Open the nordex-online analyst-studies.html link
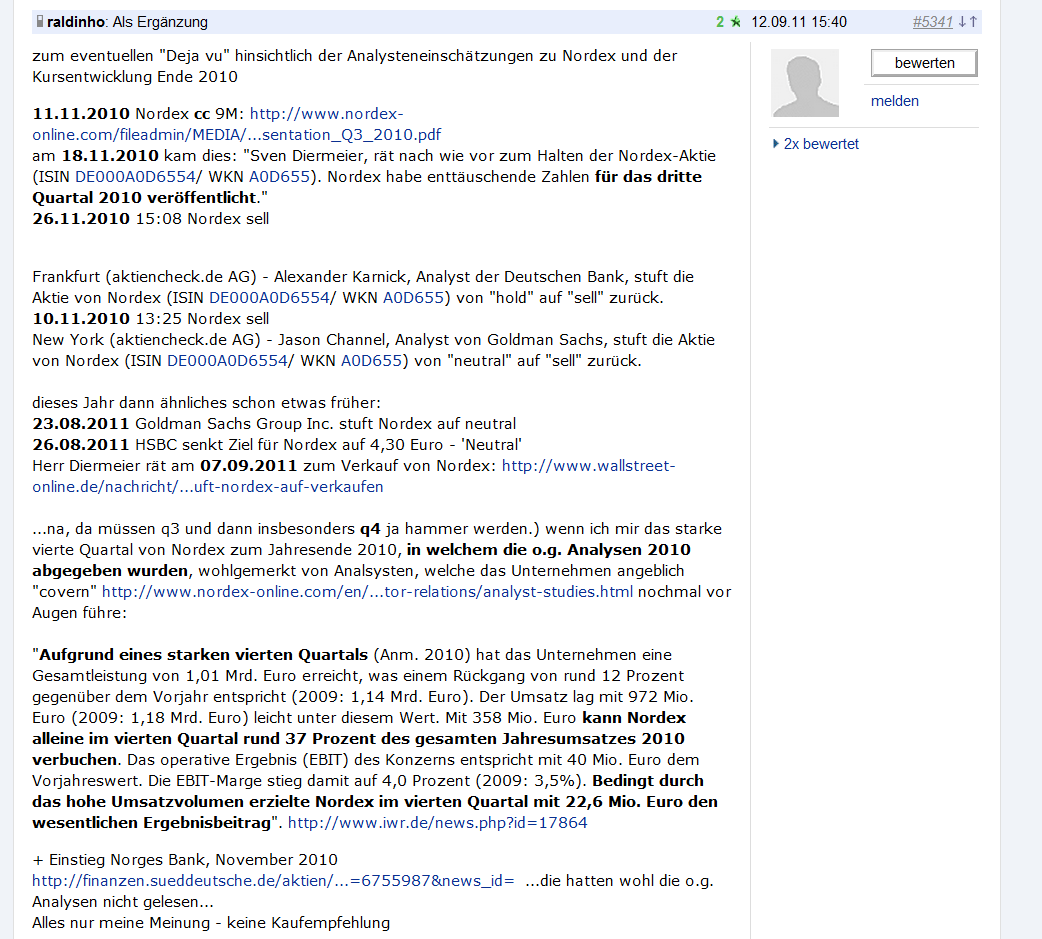This screenshot has width=1042, height=939. click(367, 592)
